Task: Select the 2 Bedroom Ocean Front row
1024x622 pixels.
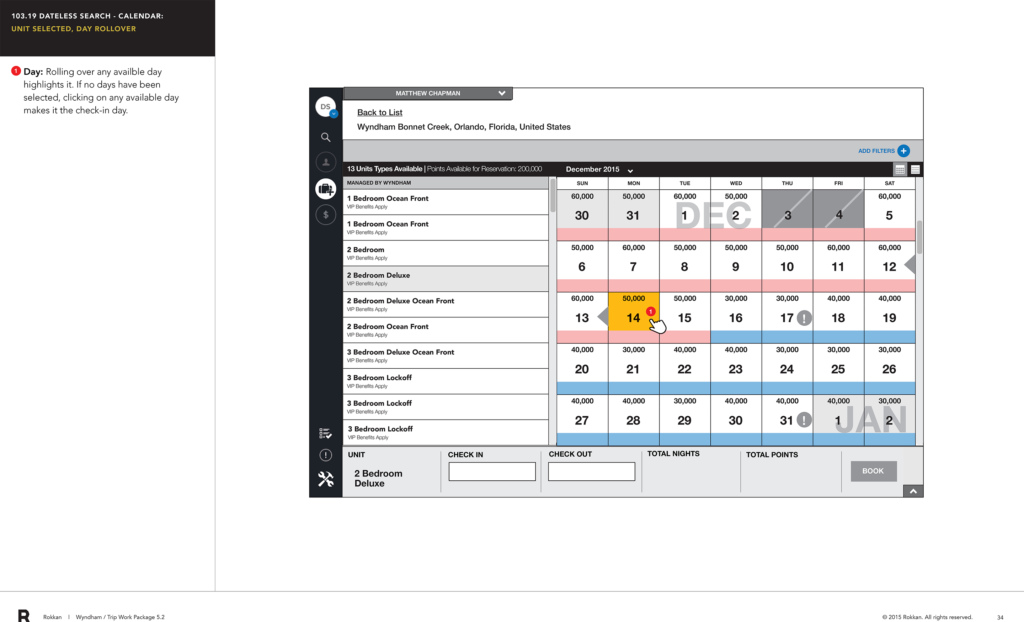Action: pos(445,330)
